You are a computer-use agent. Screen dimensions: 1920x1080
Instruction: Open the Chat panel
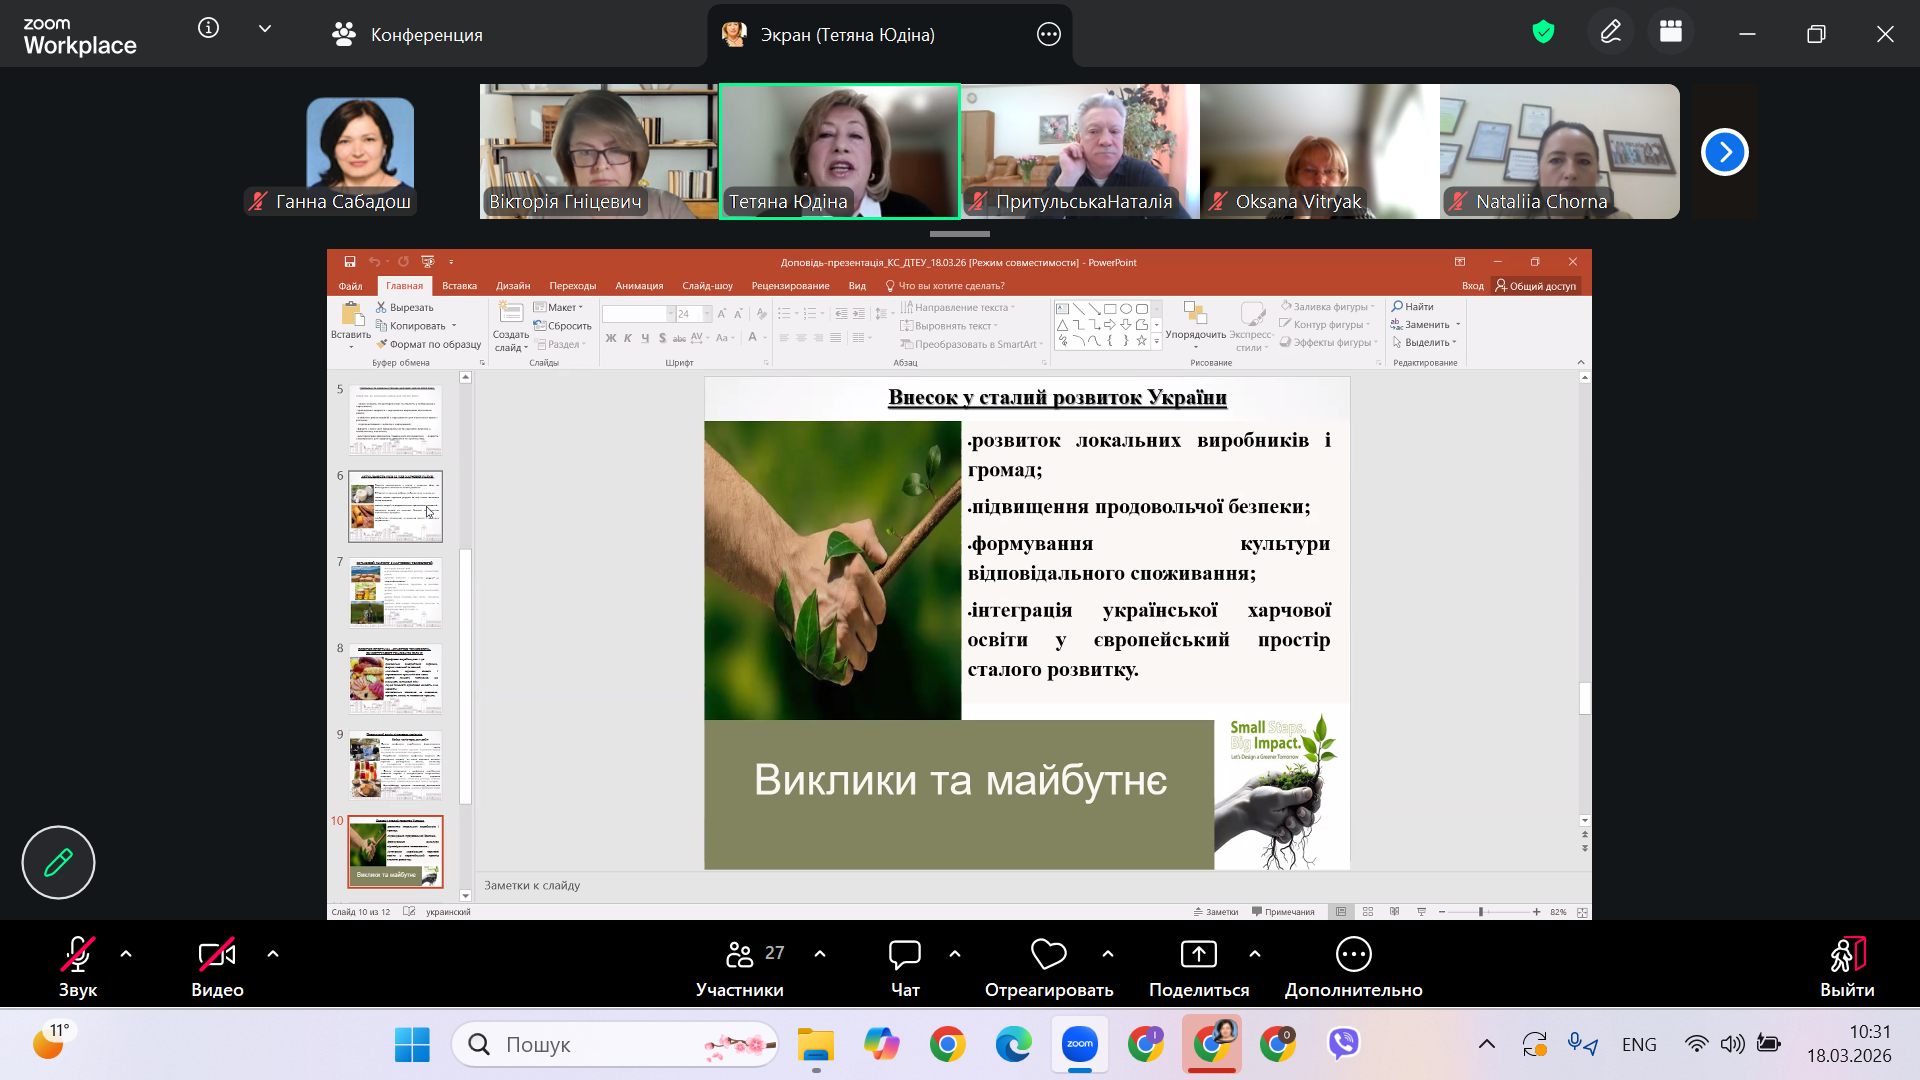pyautogui.click(x=904, y=966)
